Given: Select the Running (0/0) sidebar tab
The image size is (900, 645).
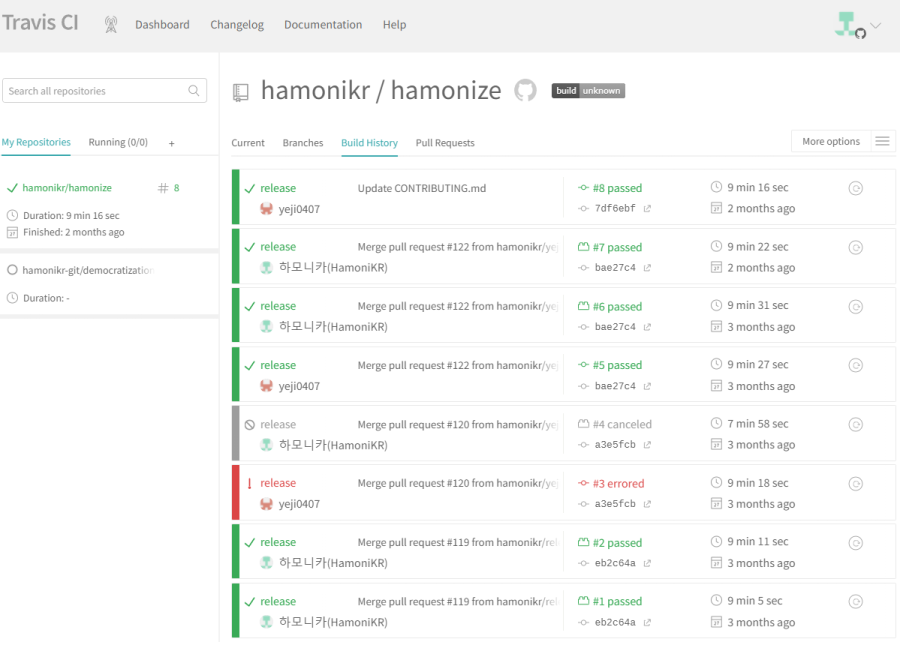Looking at the screenshot, I should (x=118, y=142).
